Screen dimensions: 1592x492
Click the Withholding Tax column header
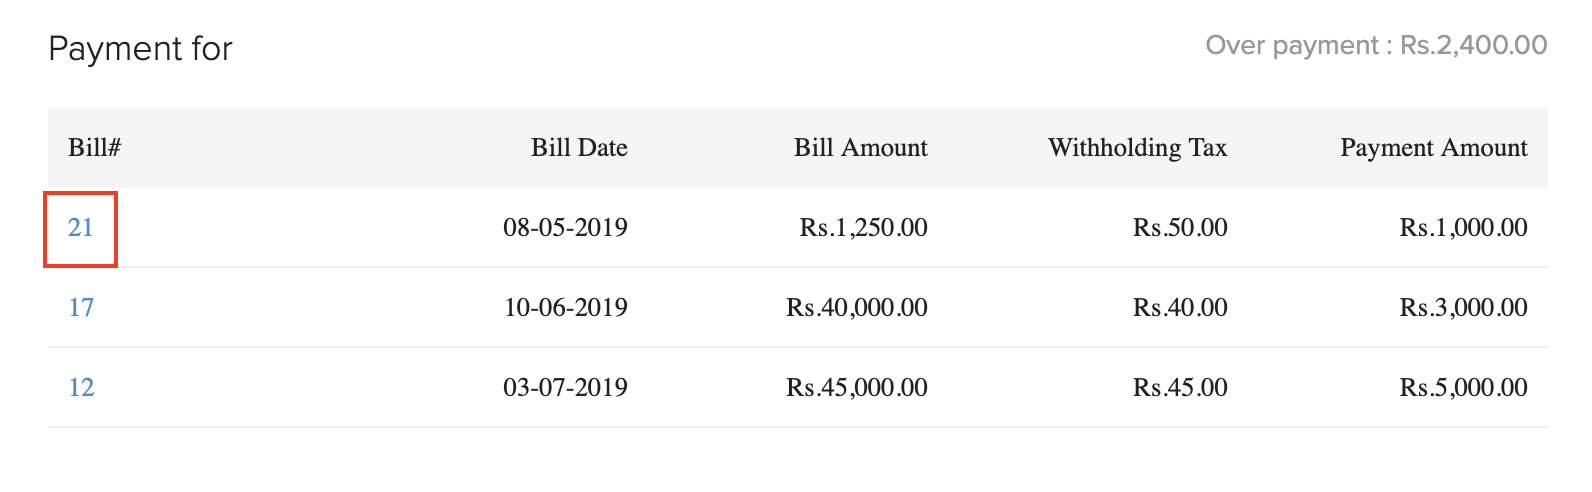(x=1137, y=148)
